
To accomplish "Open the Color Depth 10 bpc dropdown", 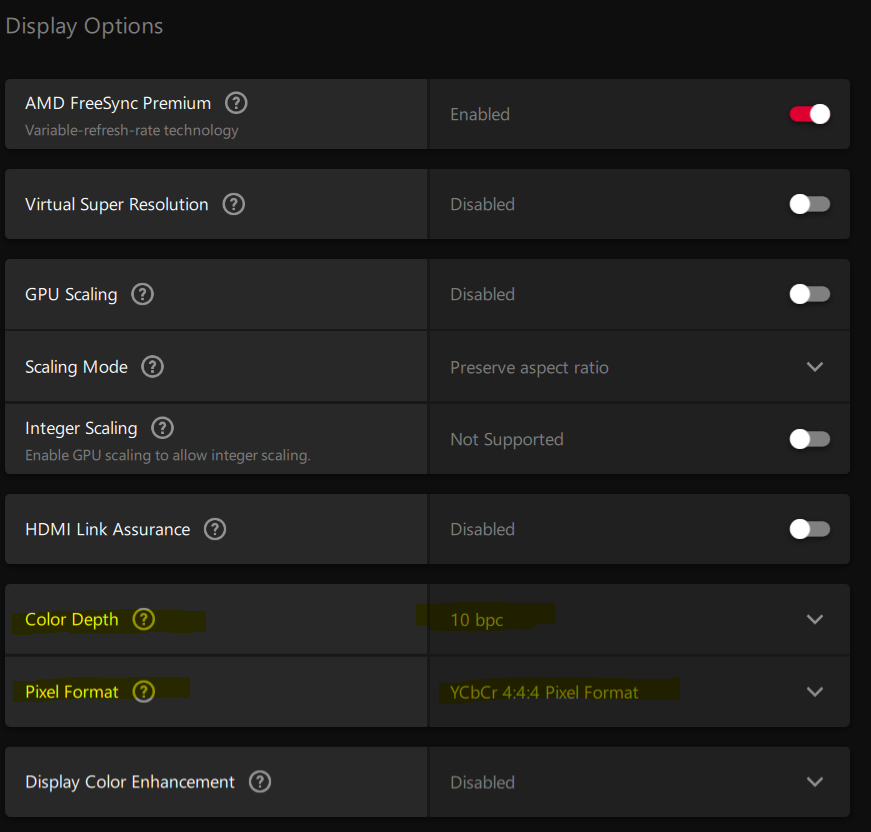I will pos(639,619).
